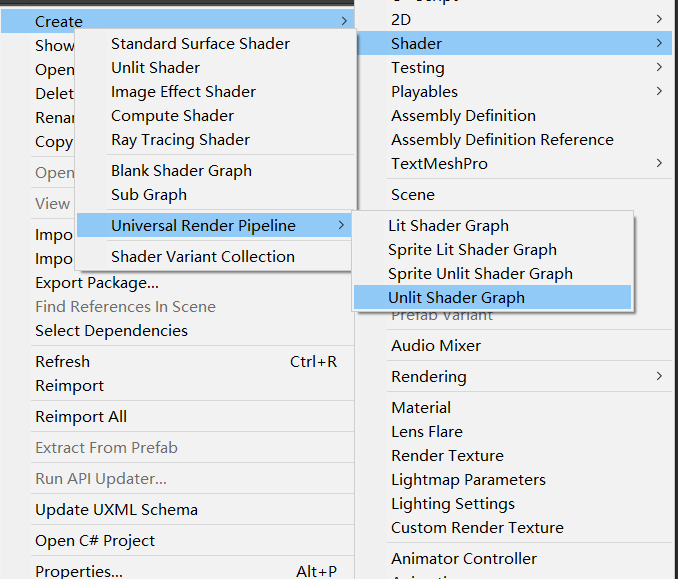Image resolution: width=678 pixels, height=579 pixels.
Task: Expand Universal Render Pipeline submenu arrow
Action: coord(341,225)
